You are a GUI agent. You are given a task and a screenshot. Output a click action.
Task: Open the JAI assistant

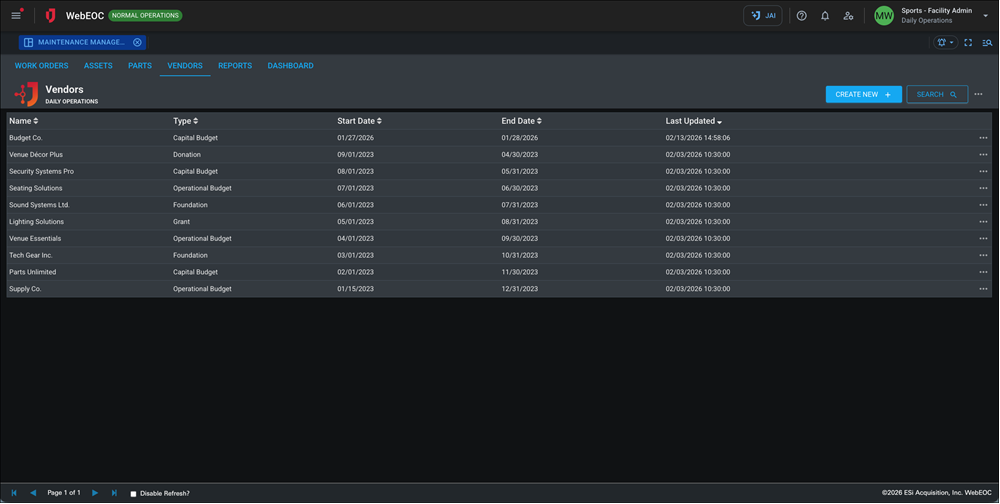click(x=763, y=16)
